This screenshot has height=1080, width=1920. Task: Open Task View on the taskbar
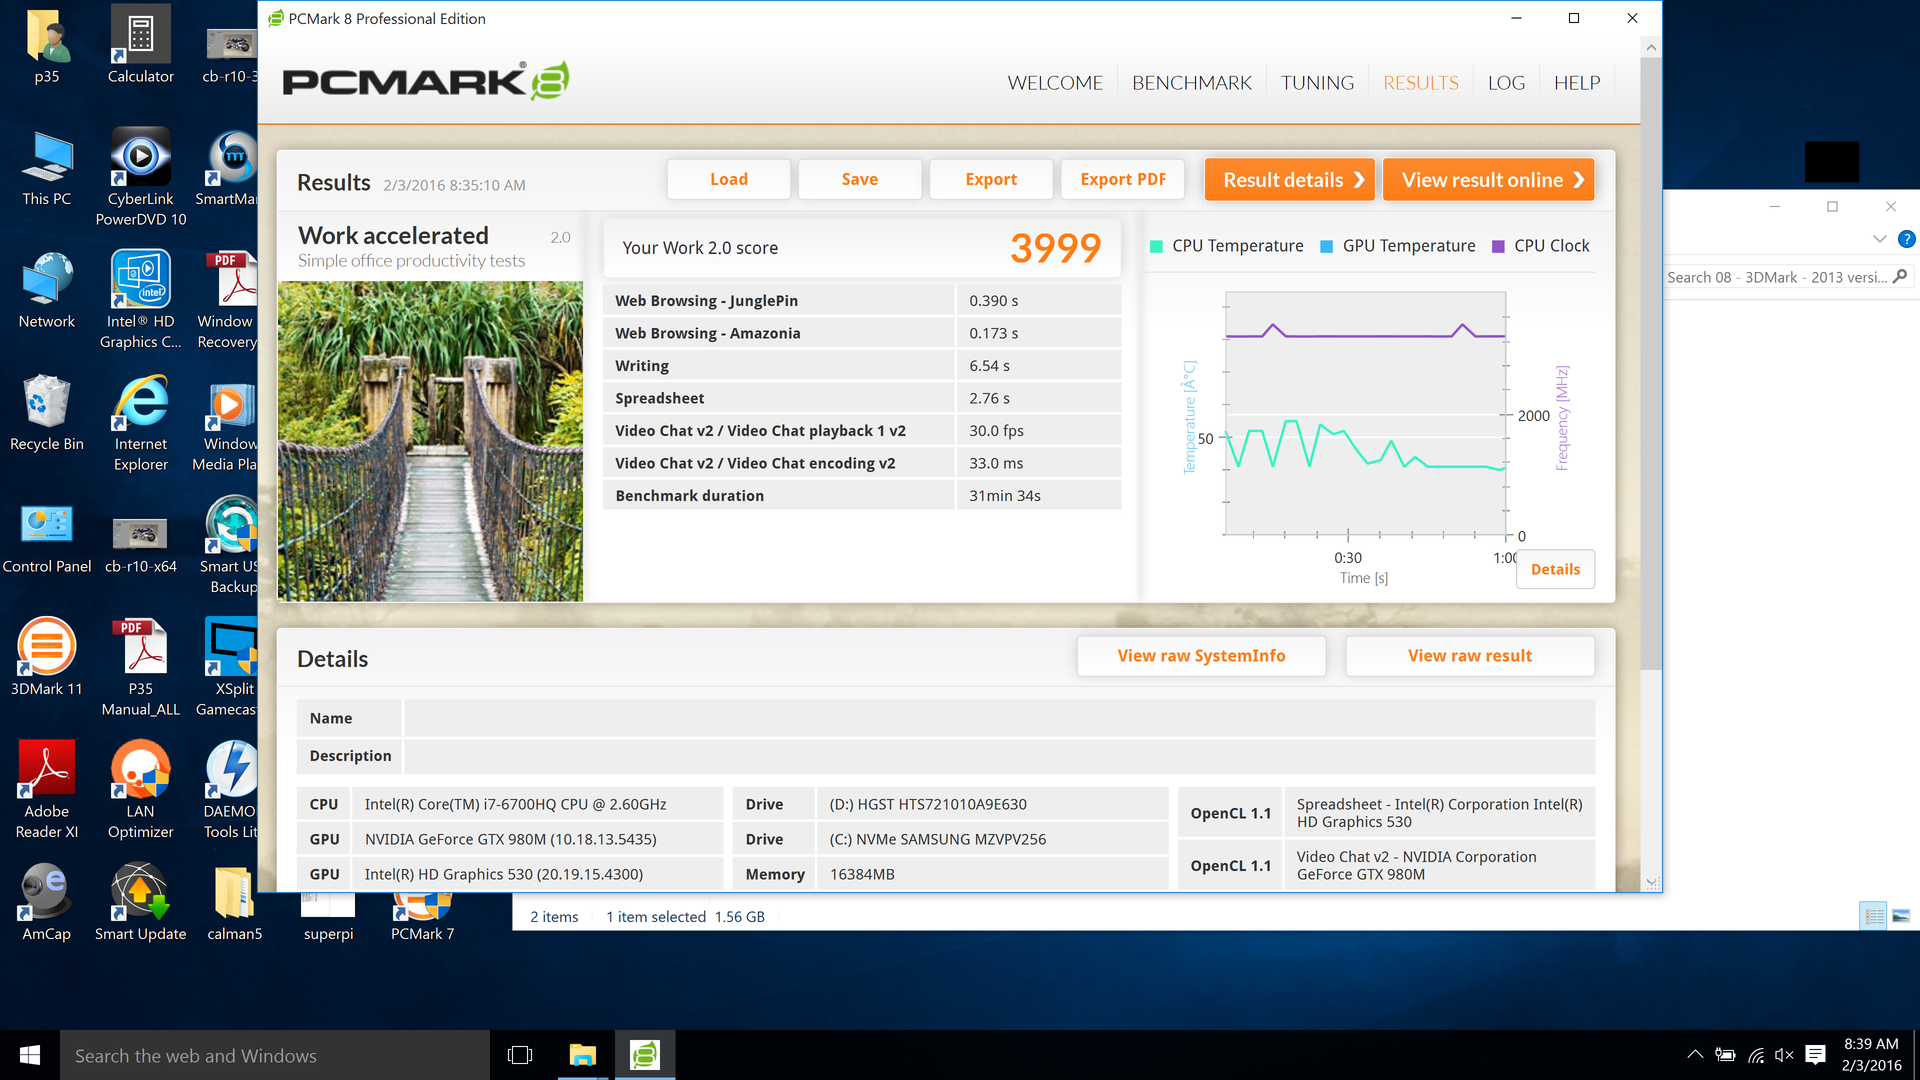520,1055
